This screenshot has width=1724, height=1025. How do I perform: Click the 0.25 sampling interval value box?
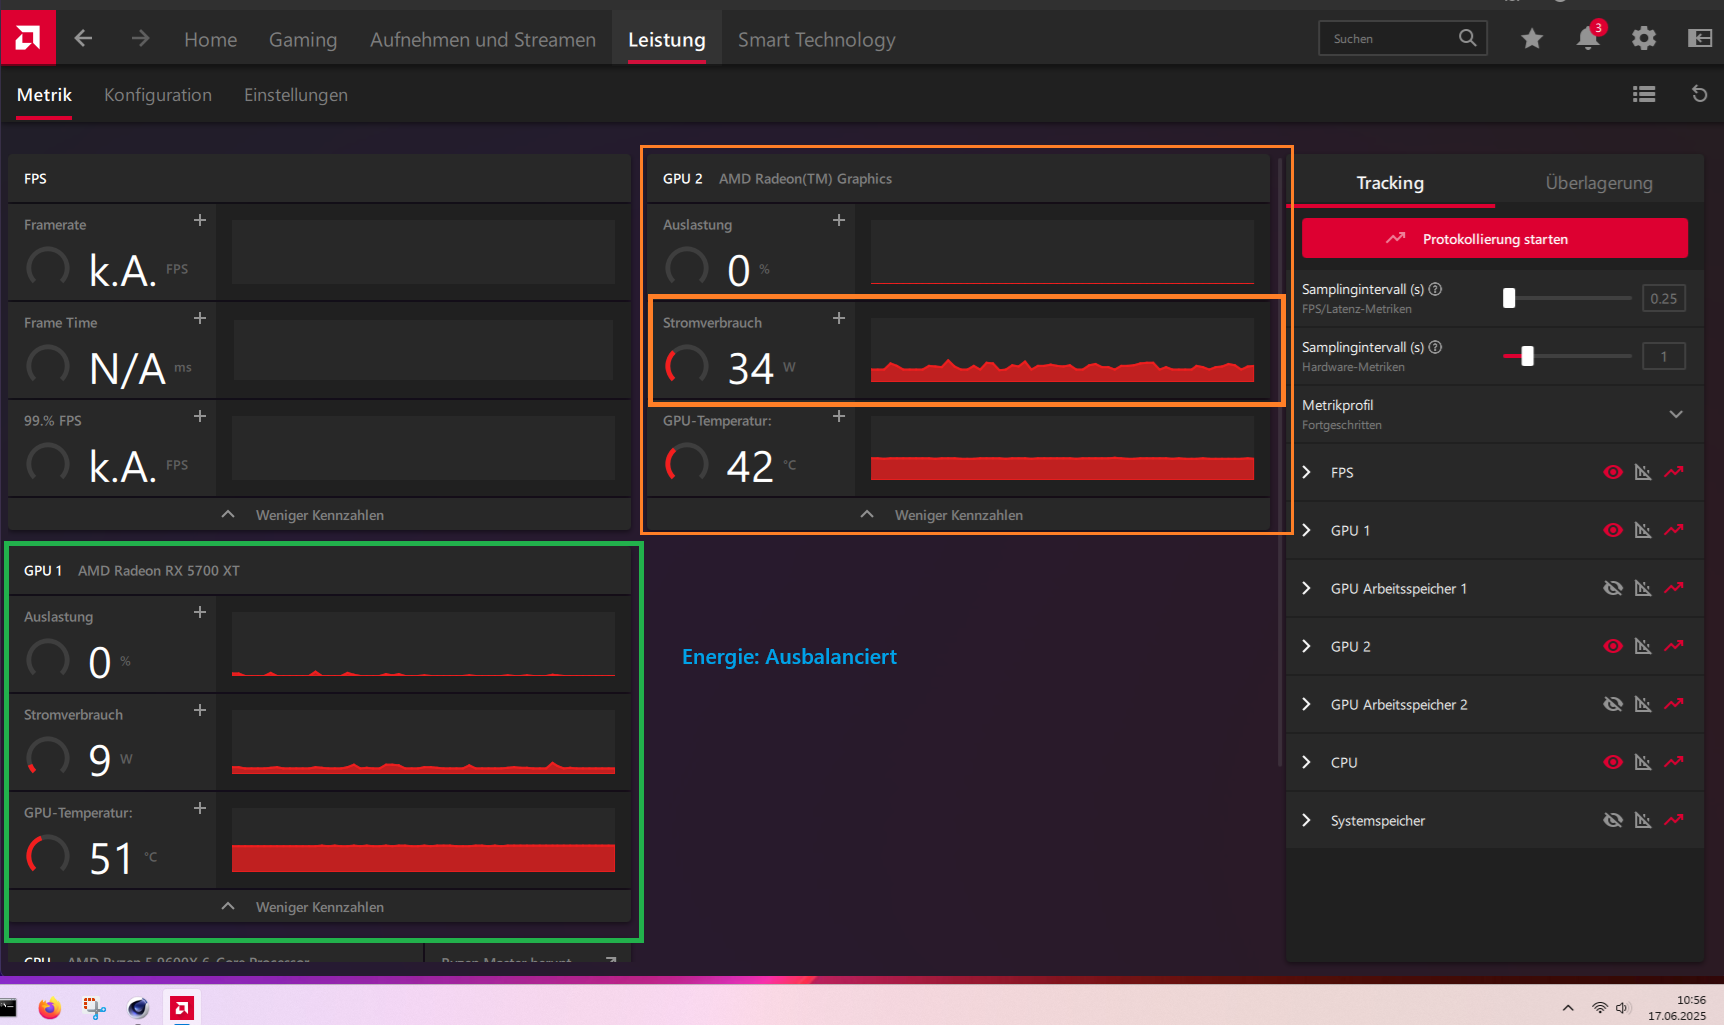point(1664,298)
